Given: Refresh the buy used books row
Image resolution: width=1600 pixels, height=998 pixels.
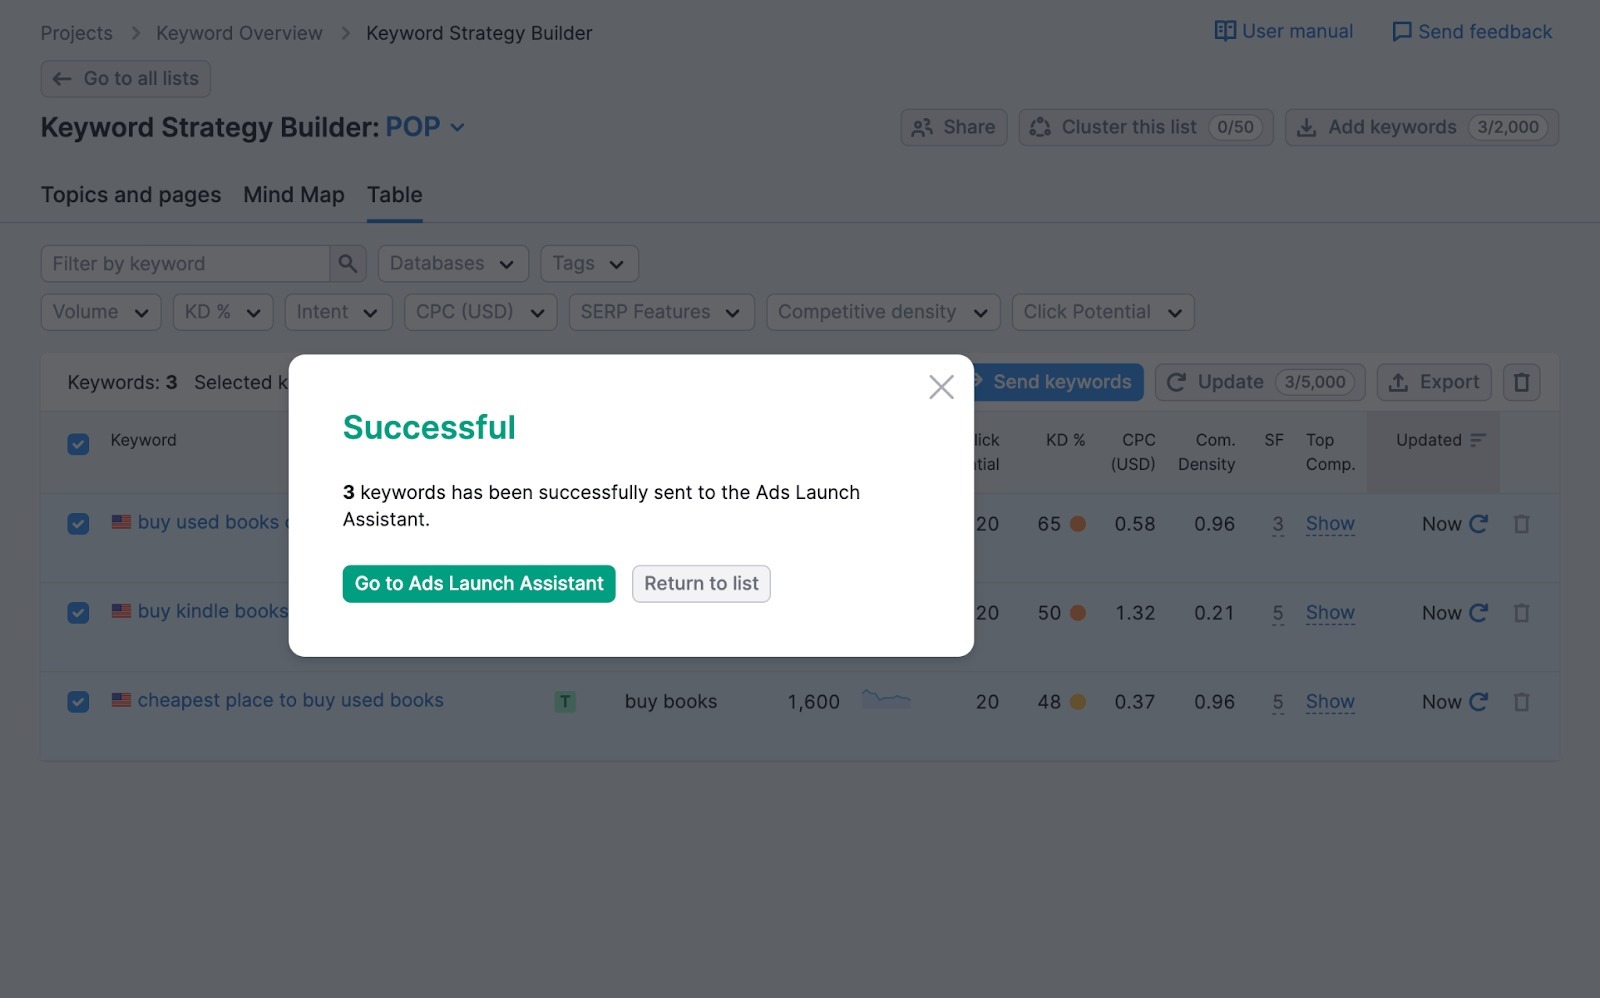Looking at the screenshot, I should pos(1479,524).
